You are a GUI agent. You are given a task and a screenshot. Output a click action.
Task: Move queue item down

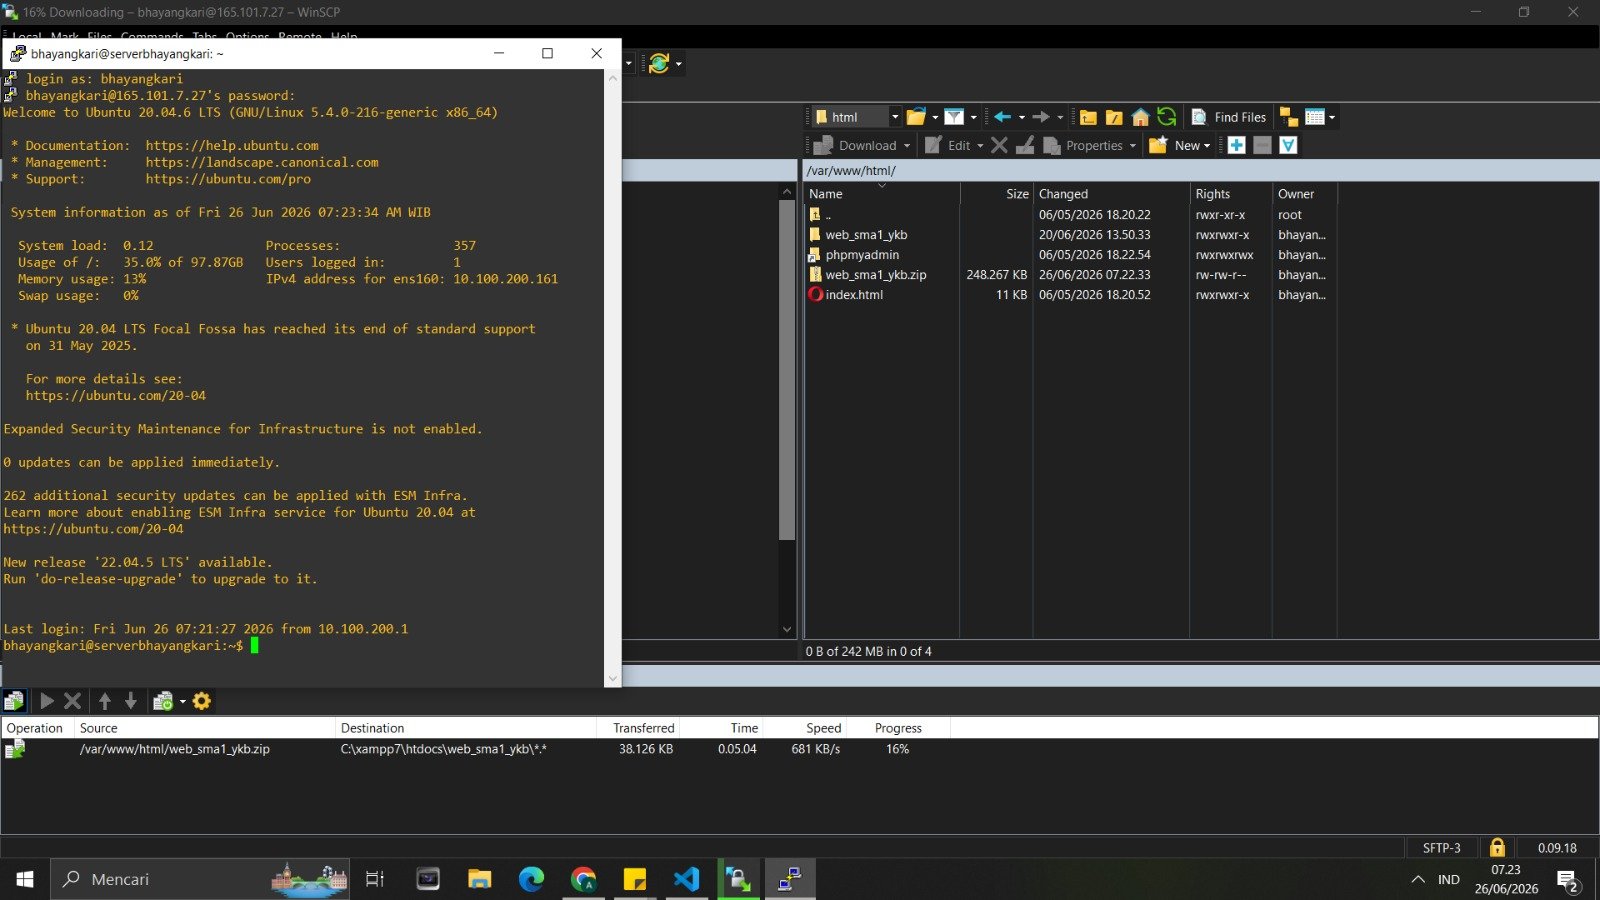coord(130,701)
